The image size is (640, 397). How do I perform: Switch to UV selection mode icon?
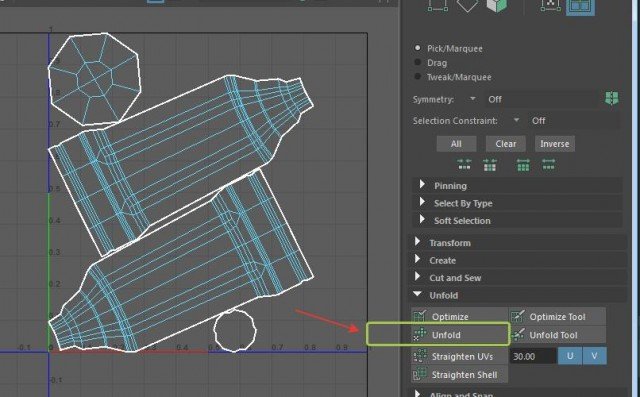click(x=551, y=5)
